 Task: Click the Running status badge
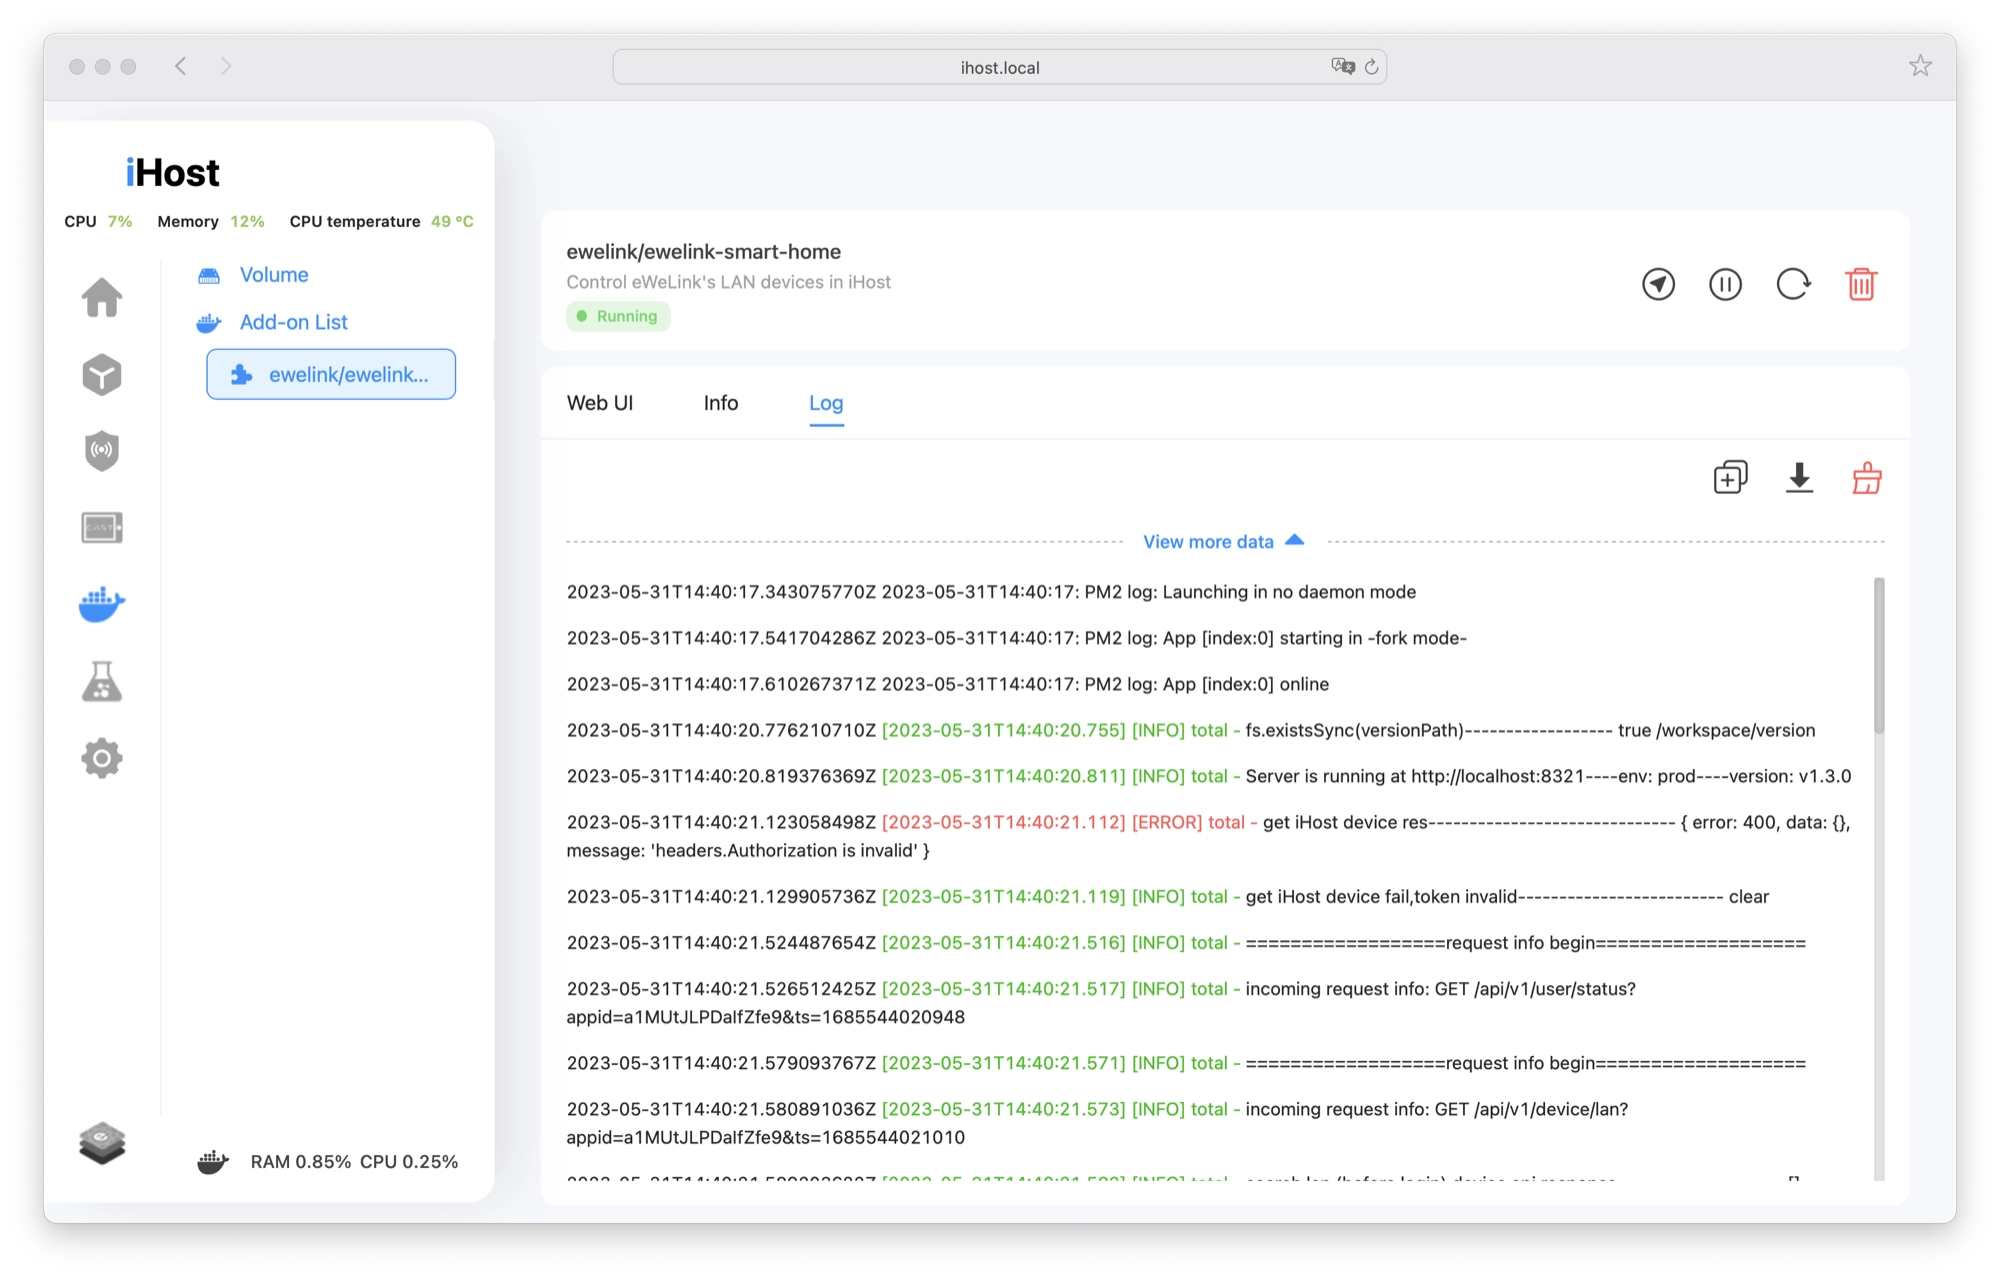(618, 316)
